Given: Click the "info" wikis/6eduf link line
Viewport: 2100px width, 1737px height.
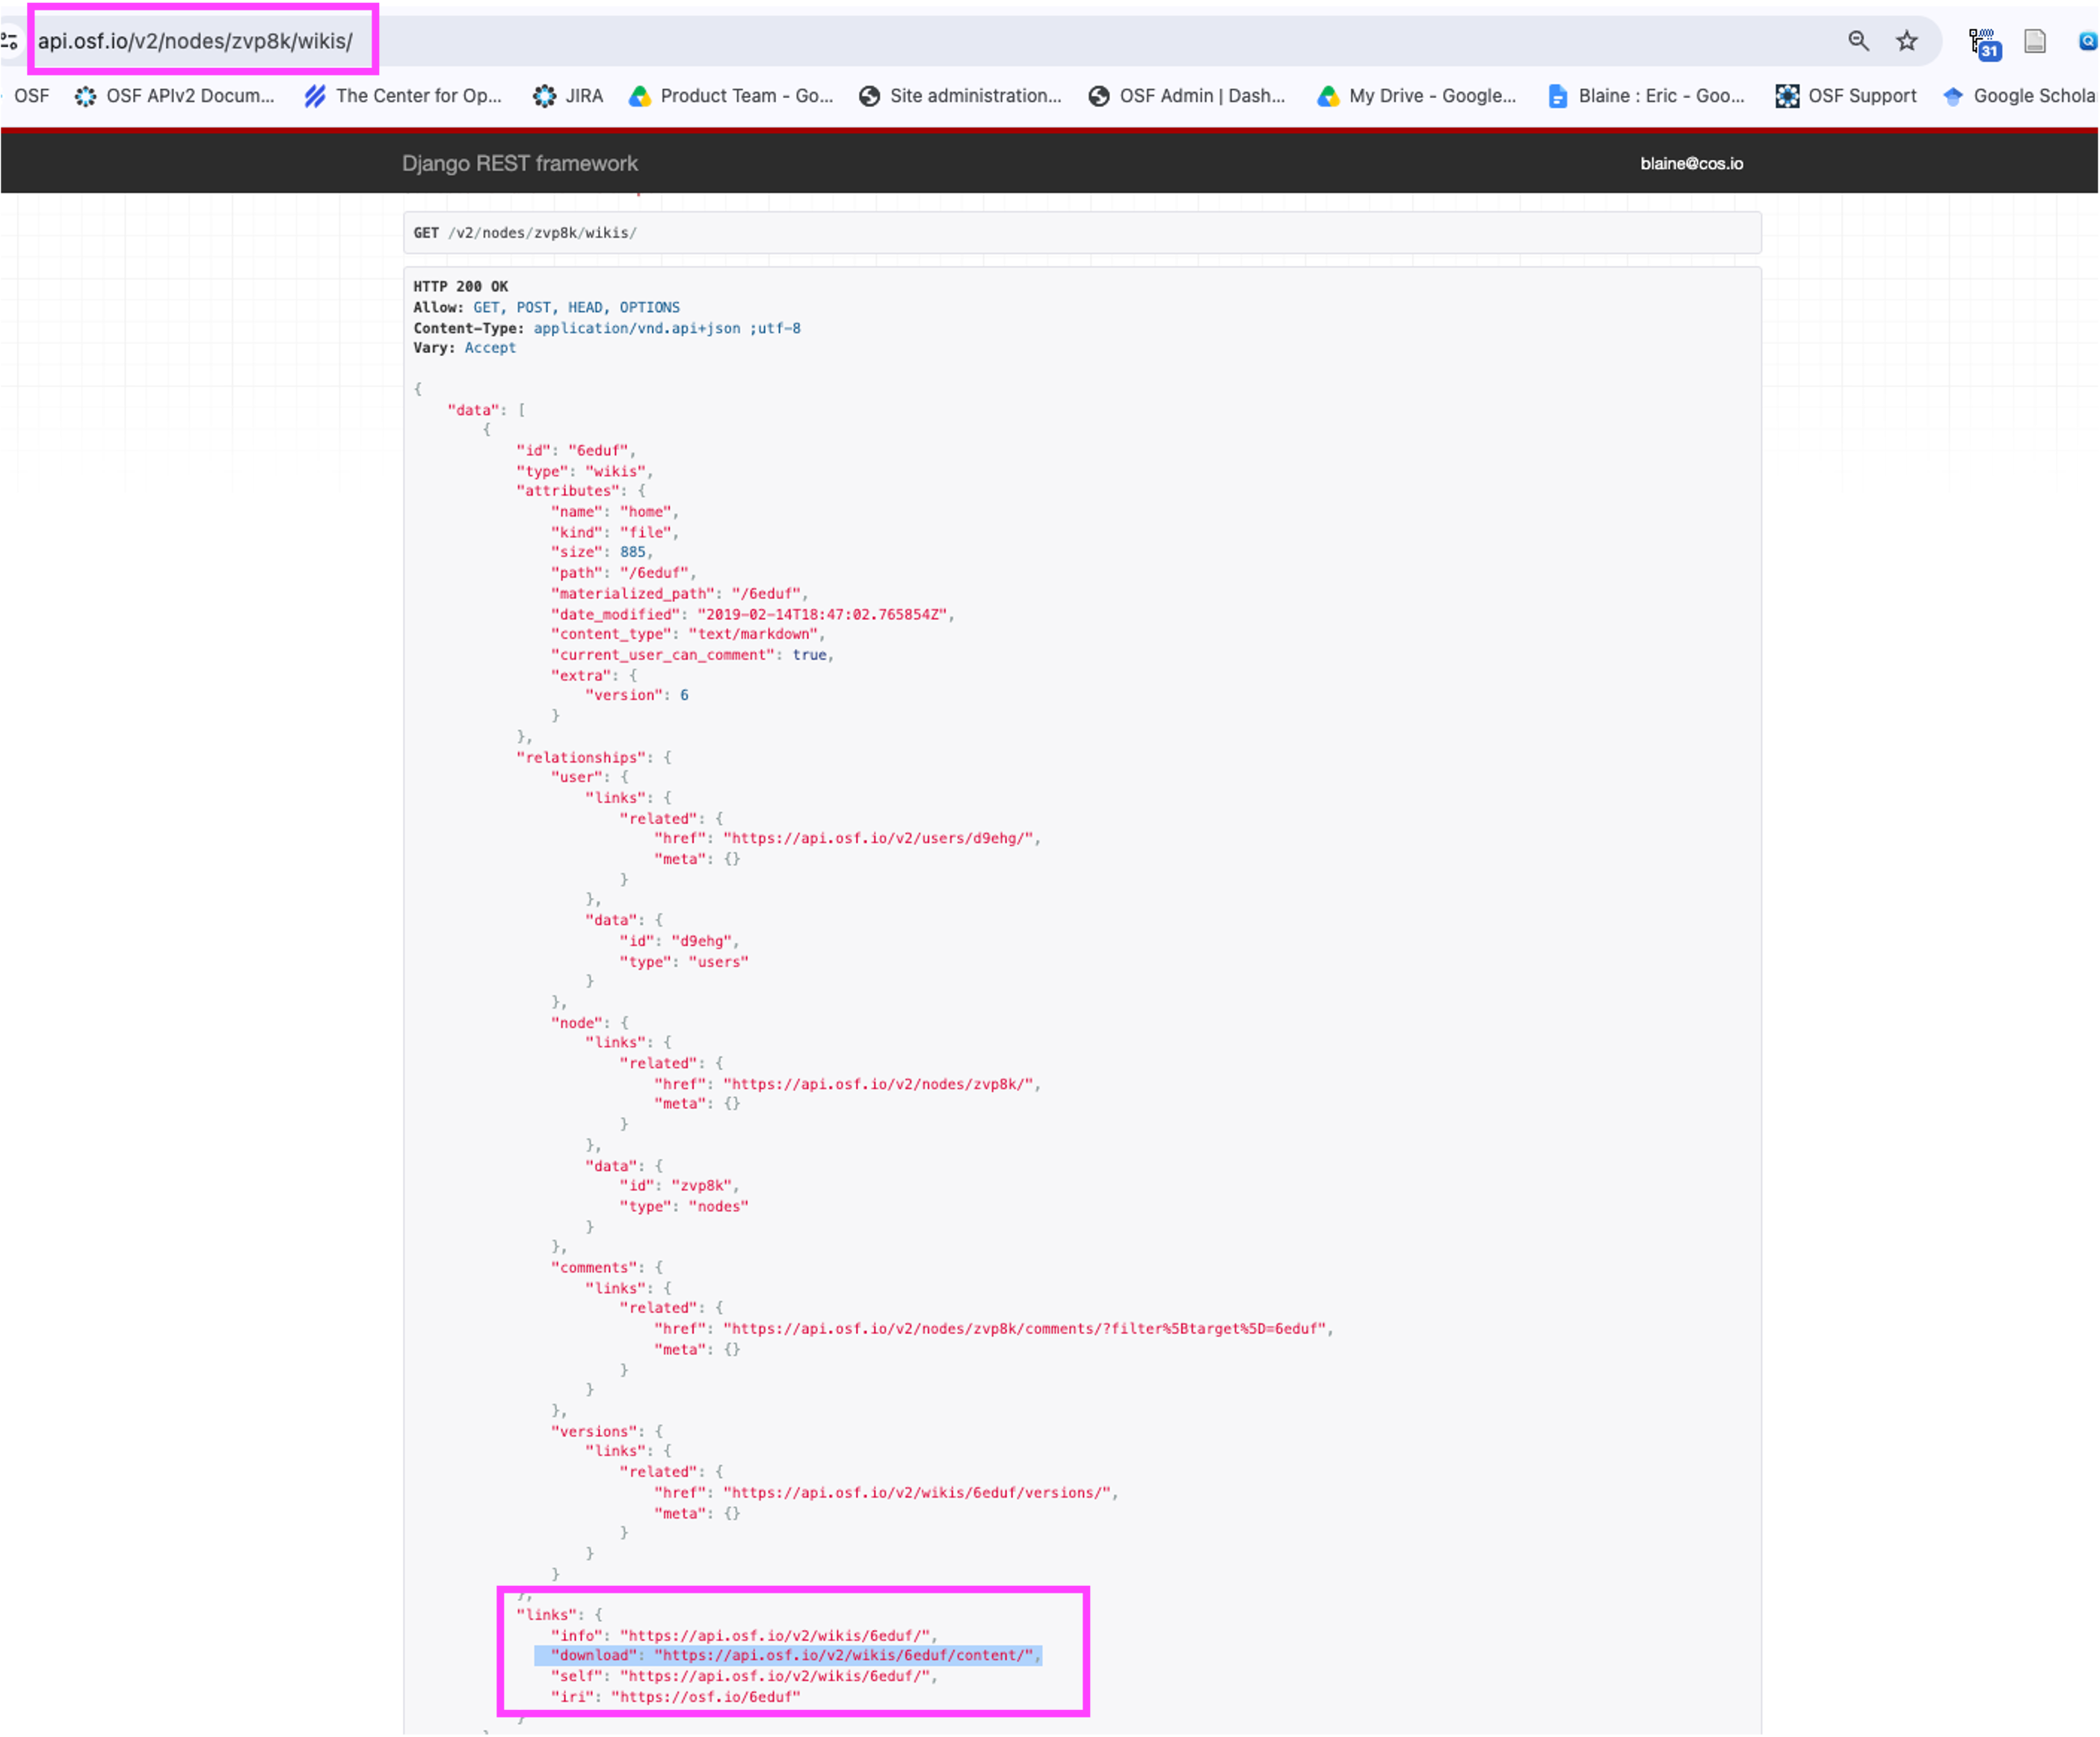Looking at the screenshot, I should pyautogui.click(x=745, y=1636).
